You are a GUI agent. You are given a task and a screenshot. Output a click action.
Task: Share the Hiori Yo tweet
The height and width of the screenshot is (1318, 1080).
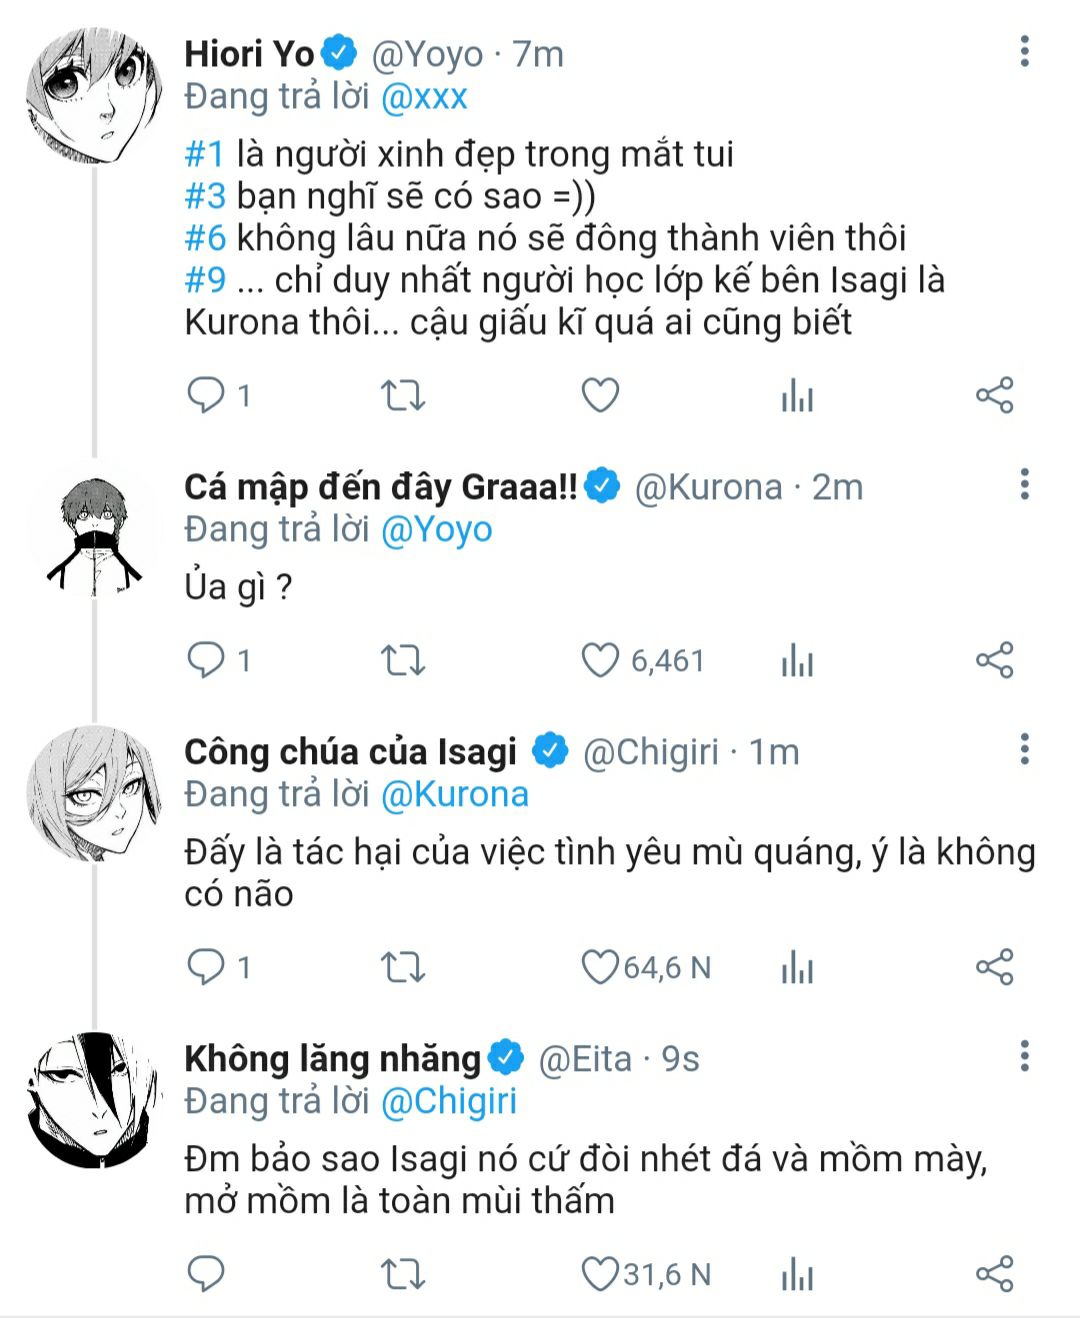coord(994,396)
